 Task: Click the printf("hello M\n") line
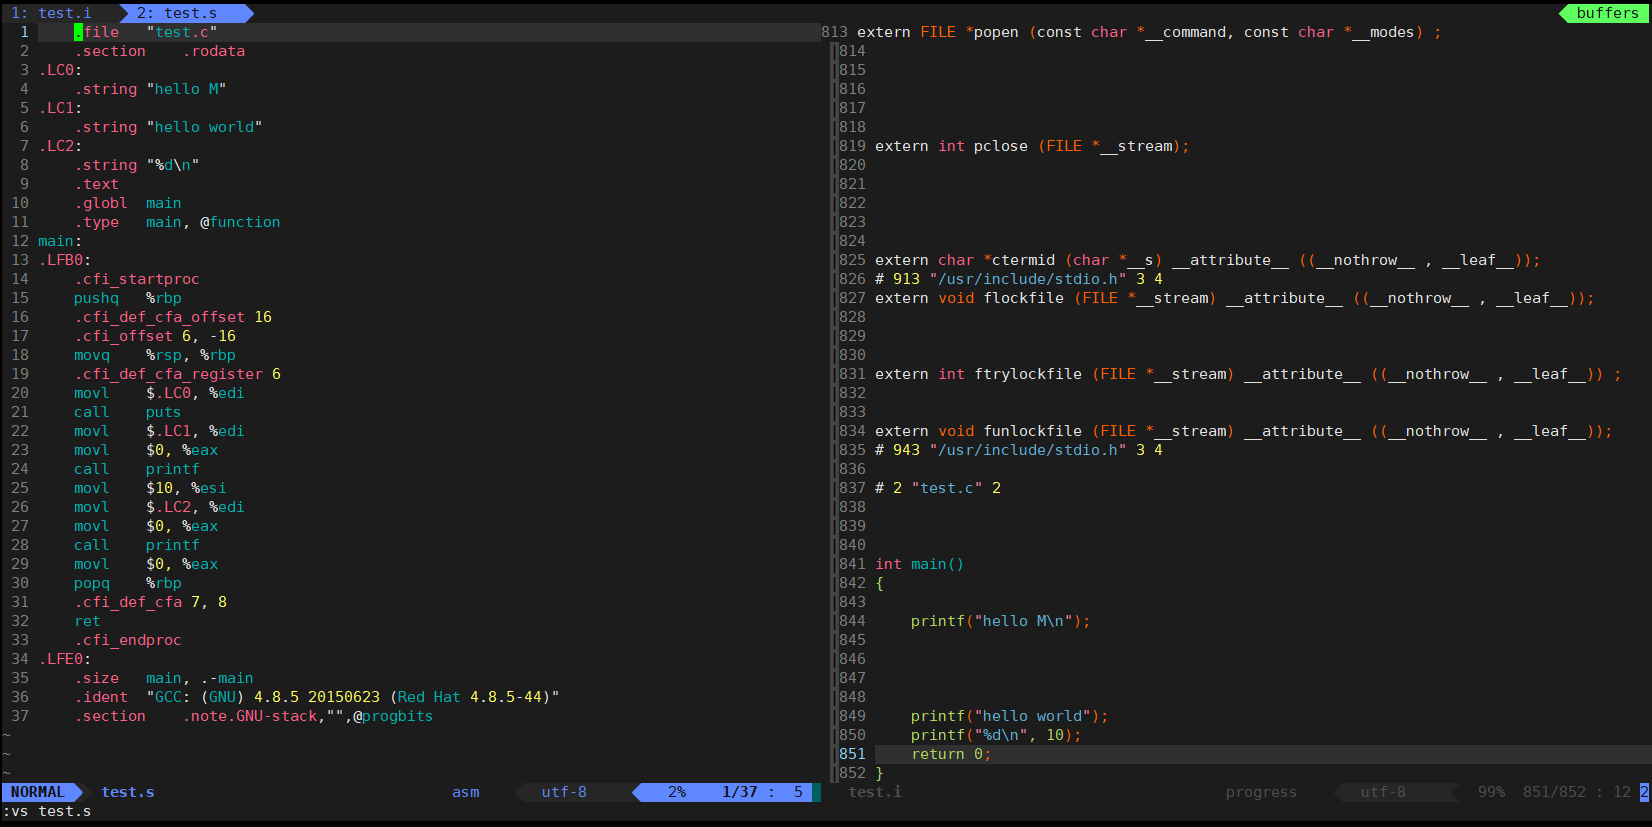click(1001, 621)
